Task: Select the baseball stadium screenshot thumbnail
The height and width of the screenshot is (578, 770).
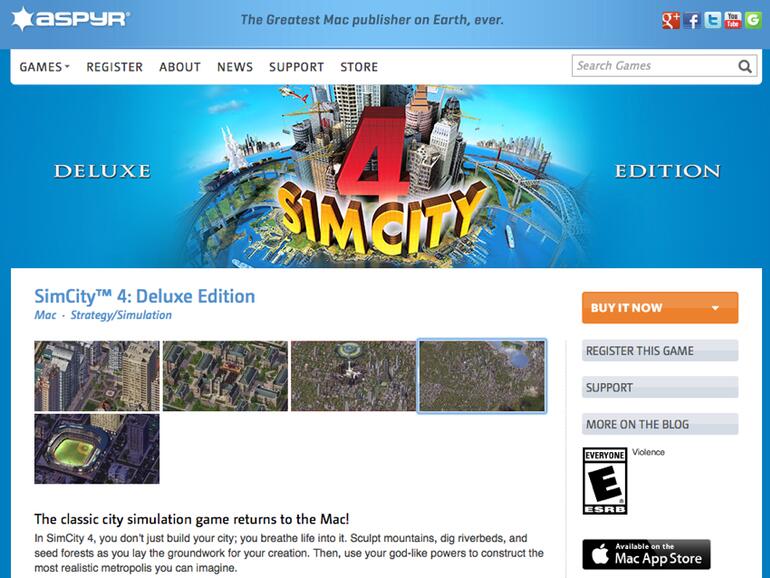Action: (x=97, y=449)
